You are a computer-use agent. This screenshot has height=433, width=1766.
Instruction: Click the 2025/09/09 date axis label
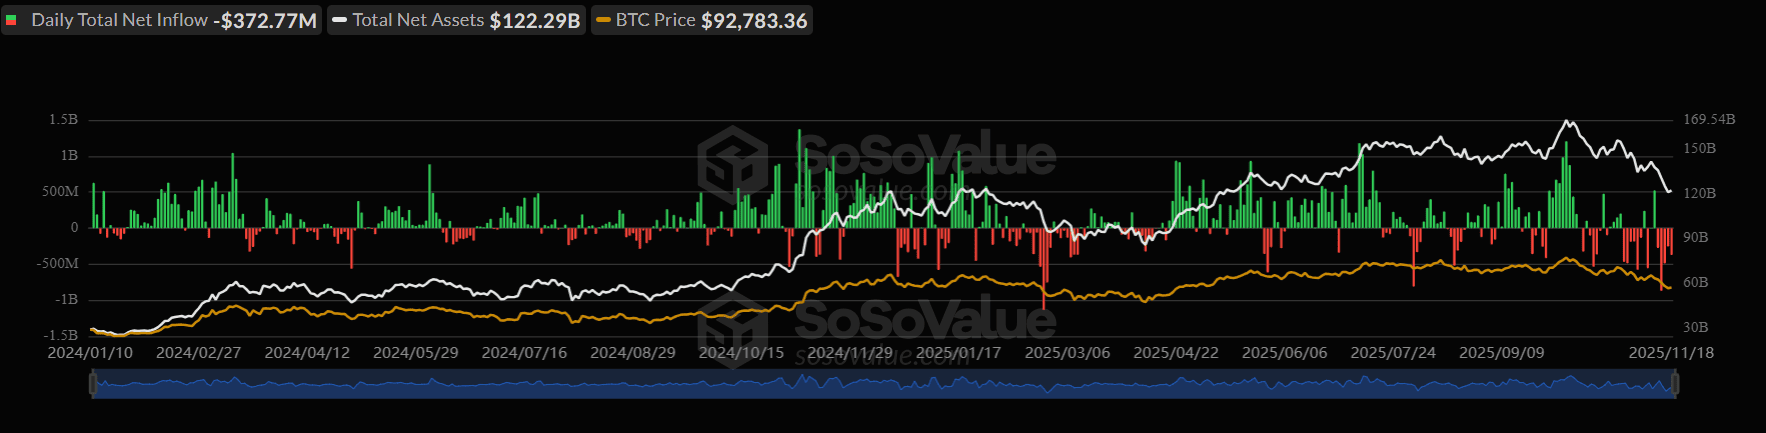coord(1502,353)
